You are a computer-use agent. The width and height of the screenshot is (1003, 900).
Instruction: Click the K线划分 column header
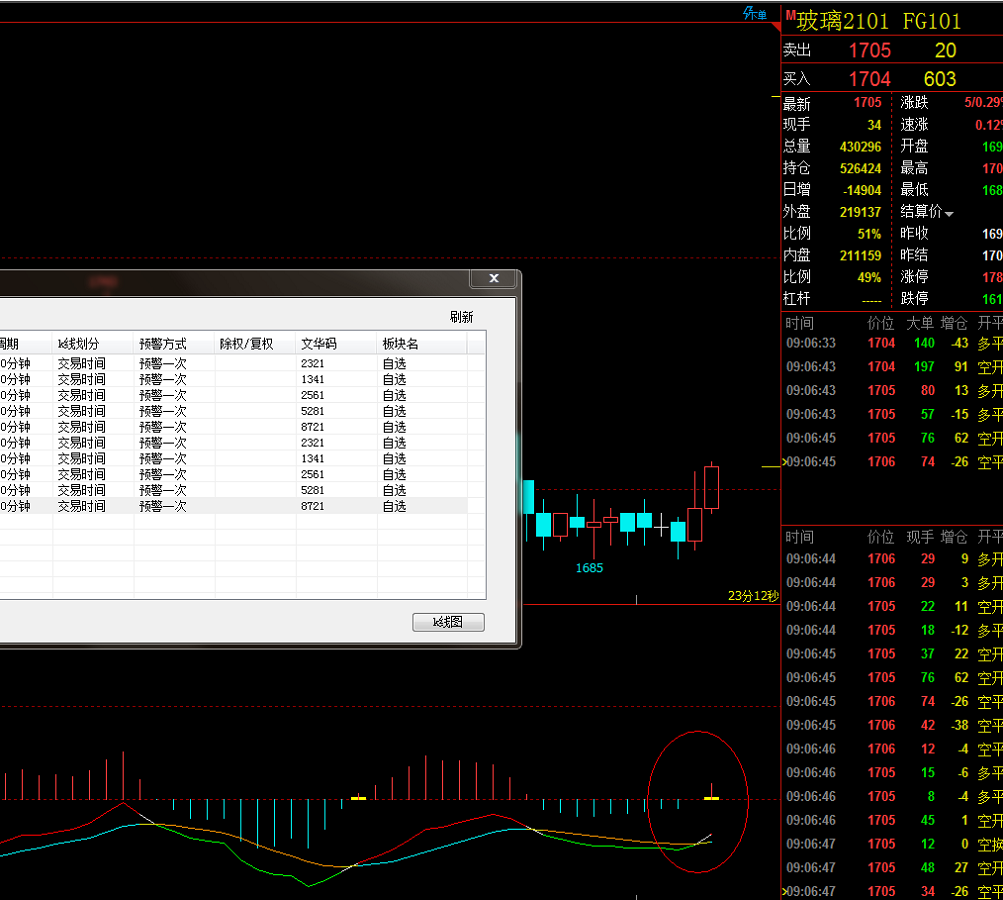point(79,344)
